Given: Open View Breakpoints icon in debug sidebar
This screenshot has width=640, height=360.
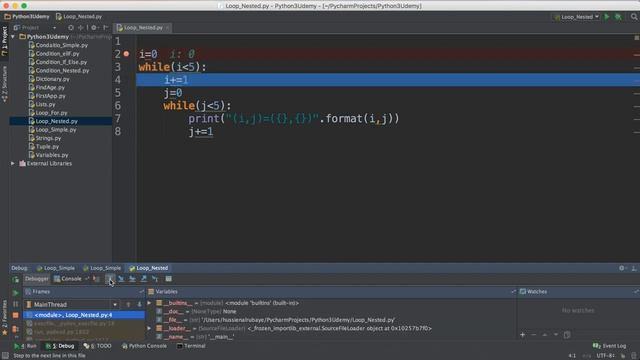Looking at the screenshot, I should click(x=16, y=329).
